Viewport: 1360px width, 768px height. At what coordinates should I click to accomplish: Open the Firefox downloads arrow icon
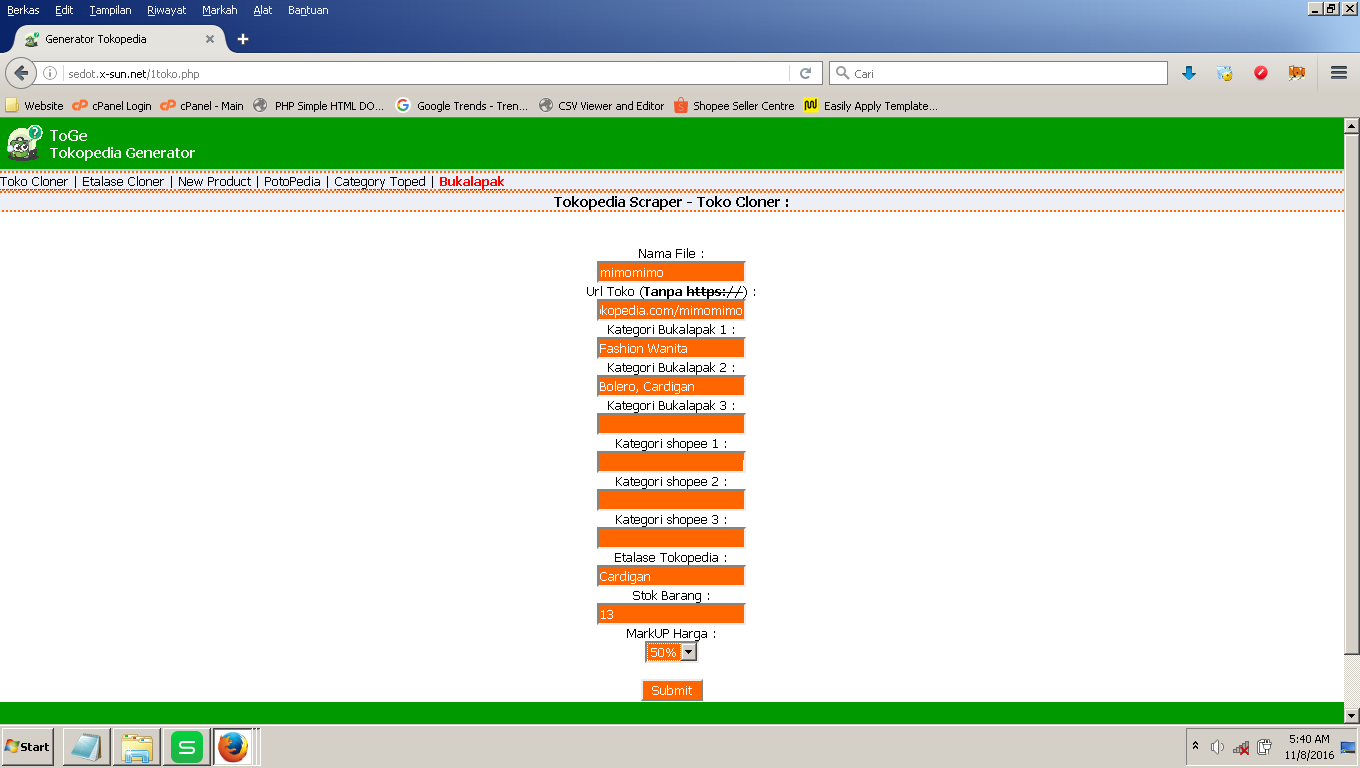(x=1189, y=73)
